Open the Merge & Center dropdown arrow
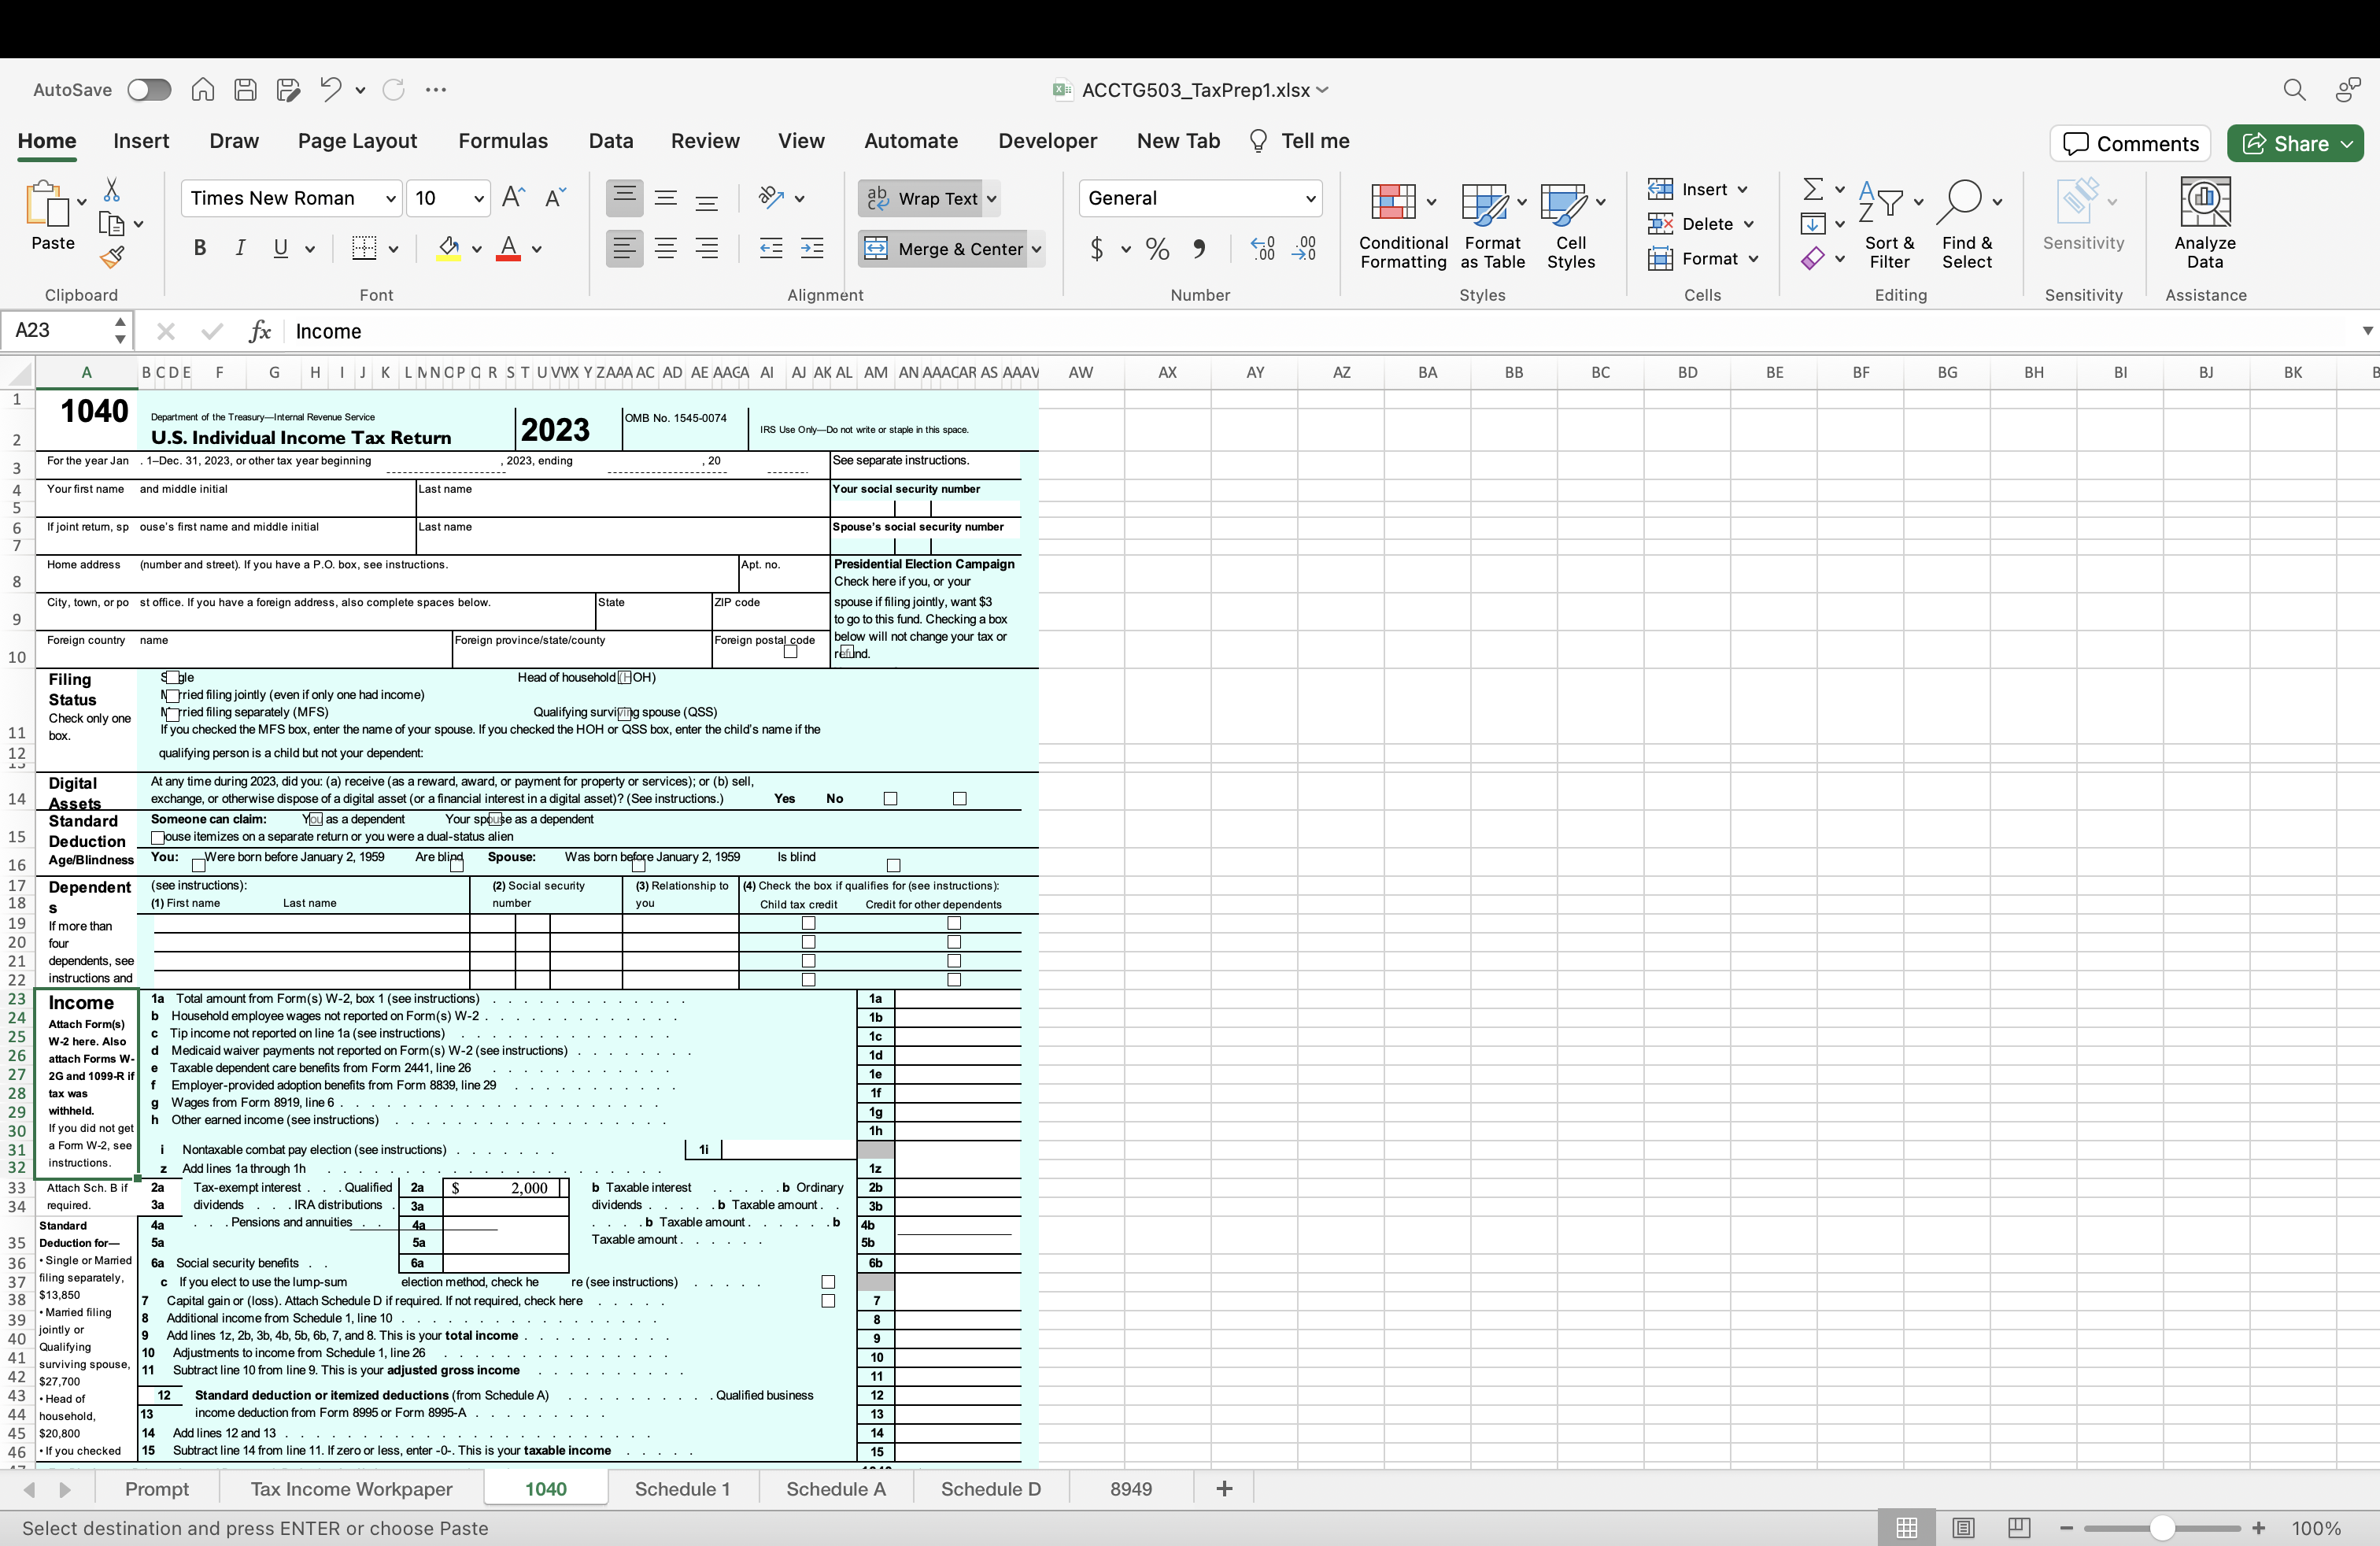The height and width of the screenshot is (1546, 2380). [x=1037, y=249]
